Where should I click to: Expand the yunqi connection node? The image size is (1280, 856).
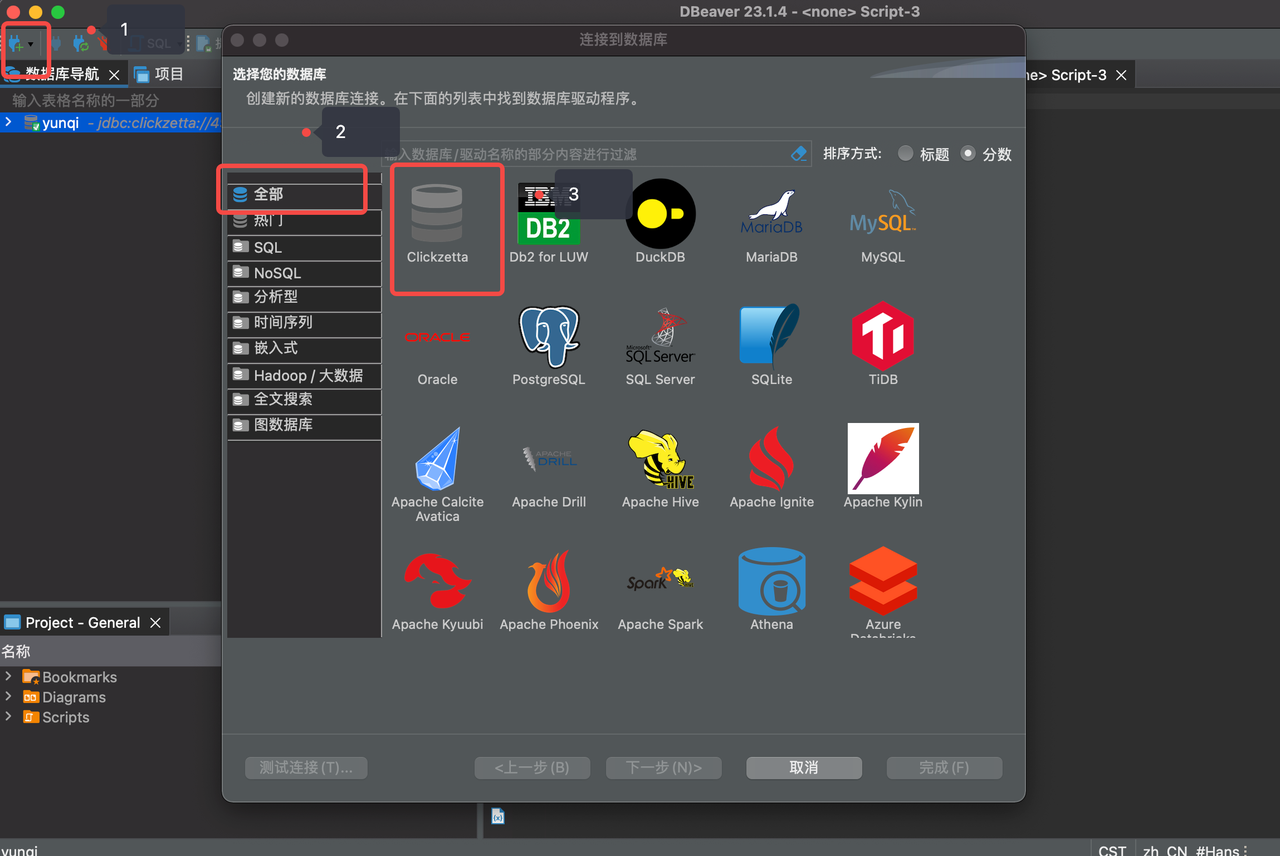click(9, 122)
